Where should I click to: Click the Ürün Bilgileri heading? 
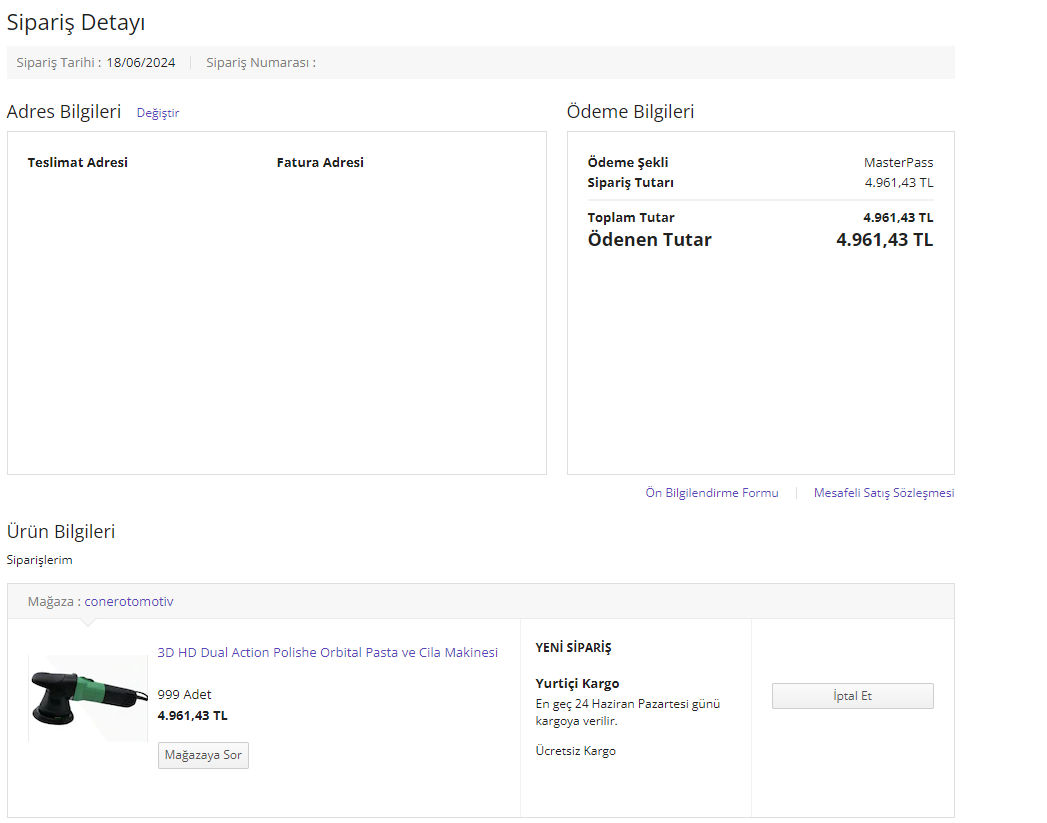pyautogui.click(x=61, y=531)
